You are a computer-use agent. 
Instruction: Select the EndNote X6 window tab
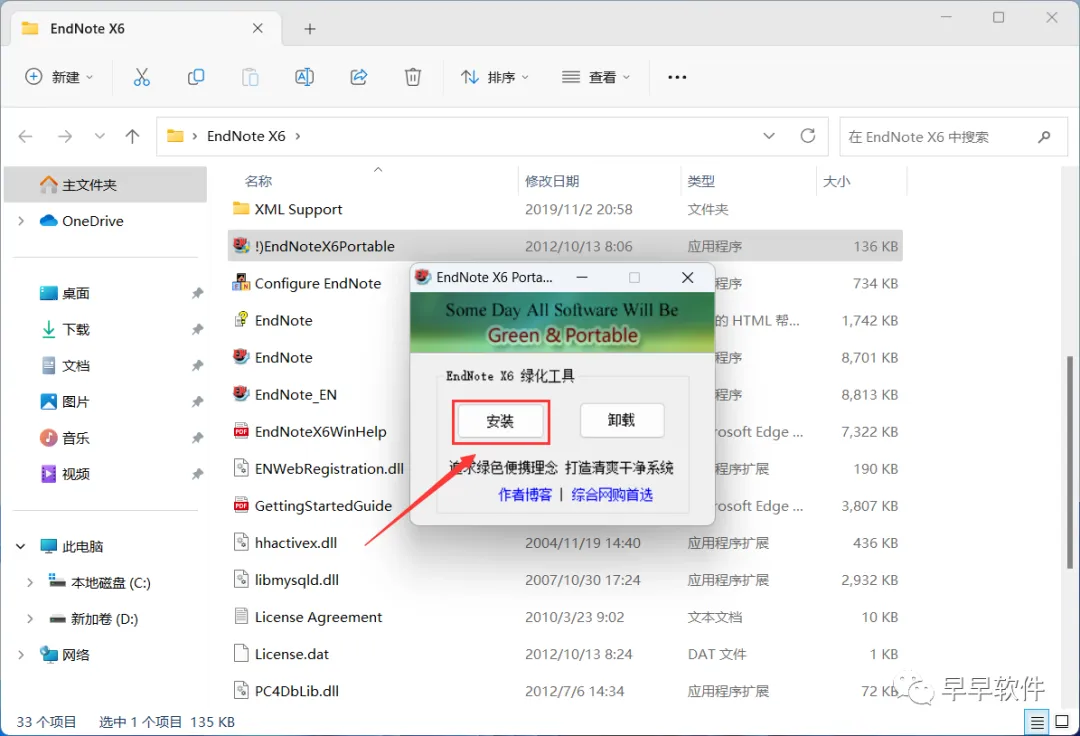(x=143, y=29)
